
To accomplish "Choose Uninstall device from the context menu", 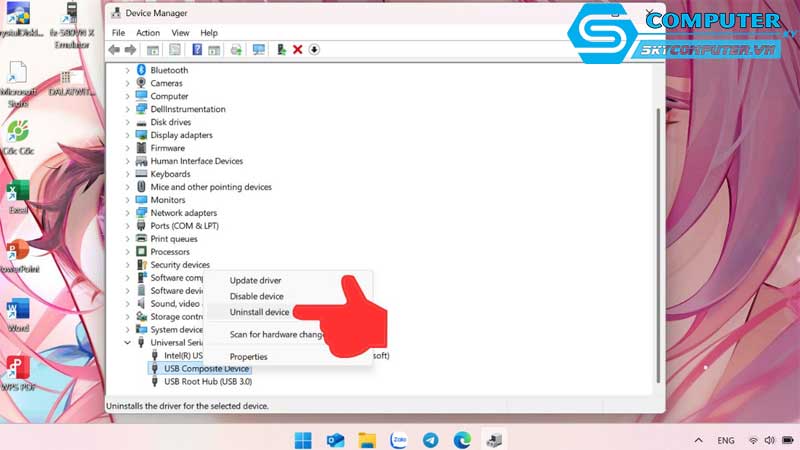I will (x=259, y=312).
